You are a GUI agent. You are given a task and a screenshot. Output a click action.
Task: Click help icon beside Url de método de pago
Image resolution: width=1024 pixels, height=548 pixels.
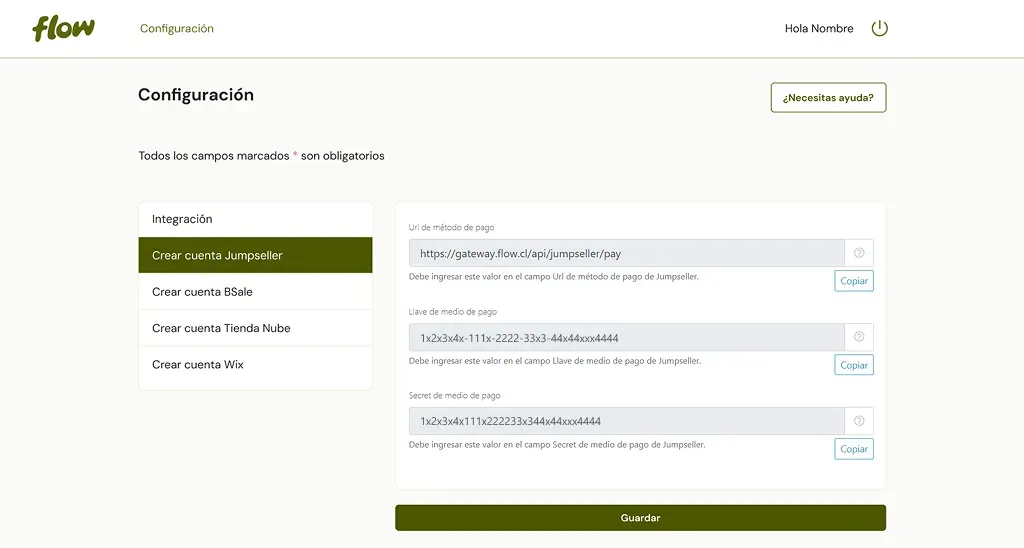click(x=859, y=253)
